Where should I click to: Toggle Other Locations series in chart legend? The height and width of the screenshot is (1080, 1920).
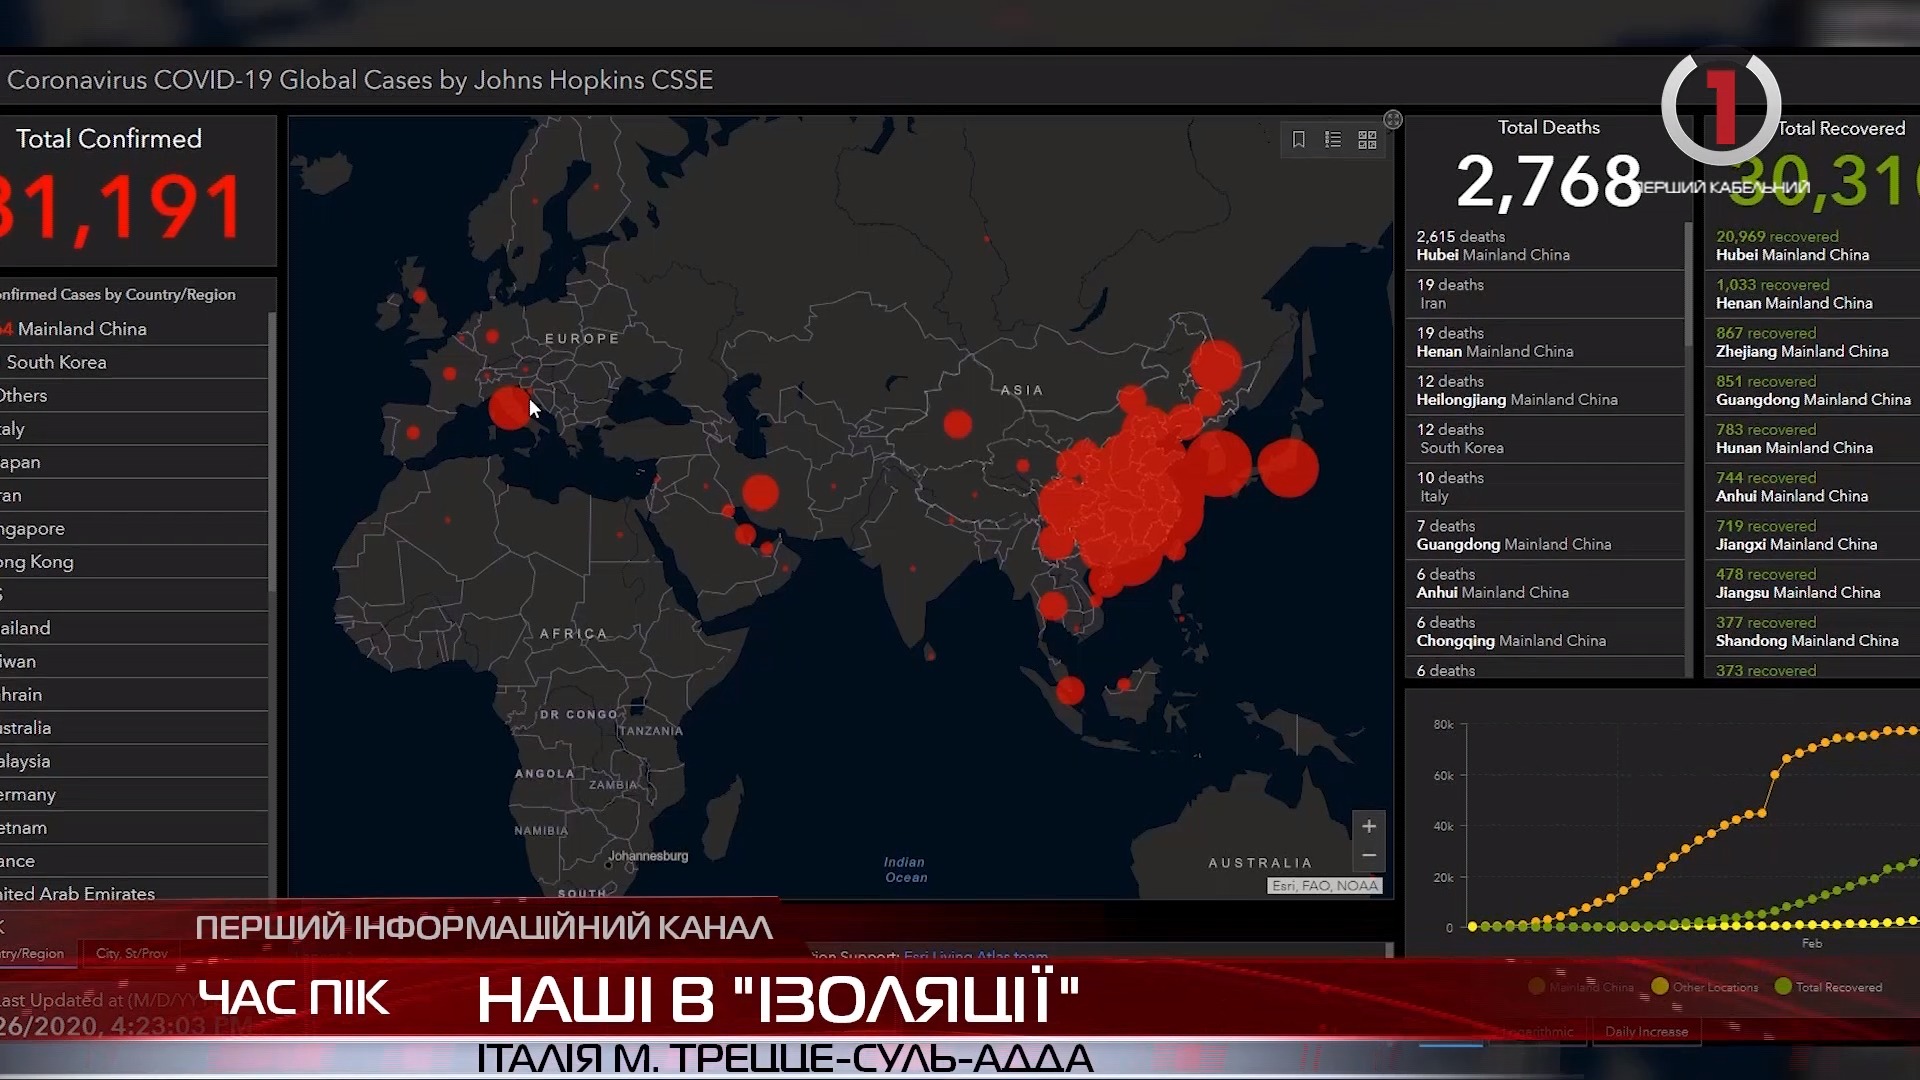(x=1705, y=987)
